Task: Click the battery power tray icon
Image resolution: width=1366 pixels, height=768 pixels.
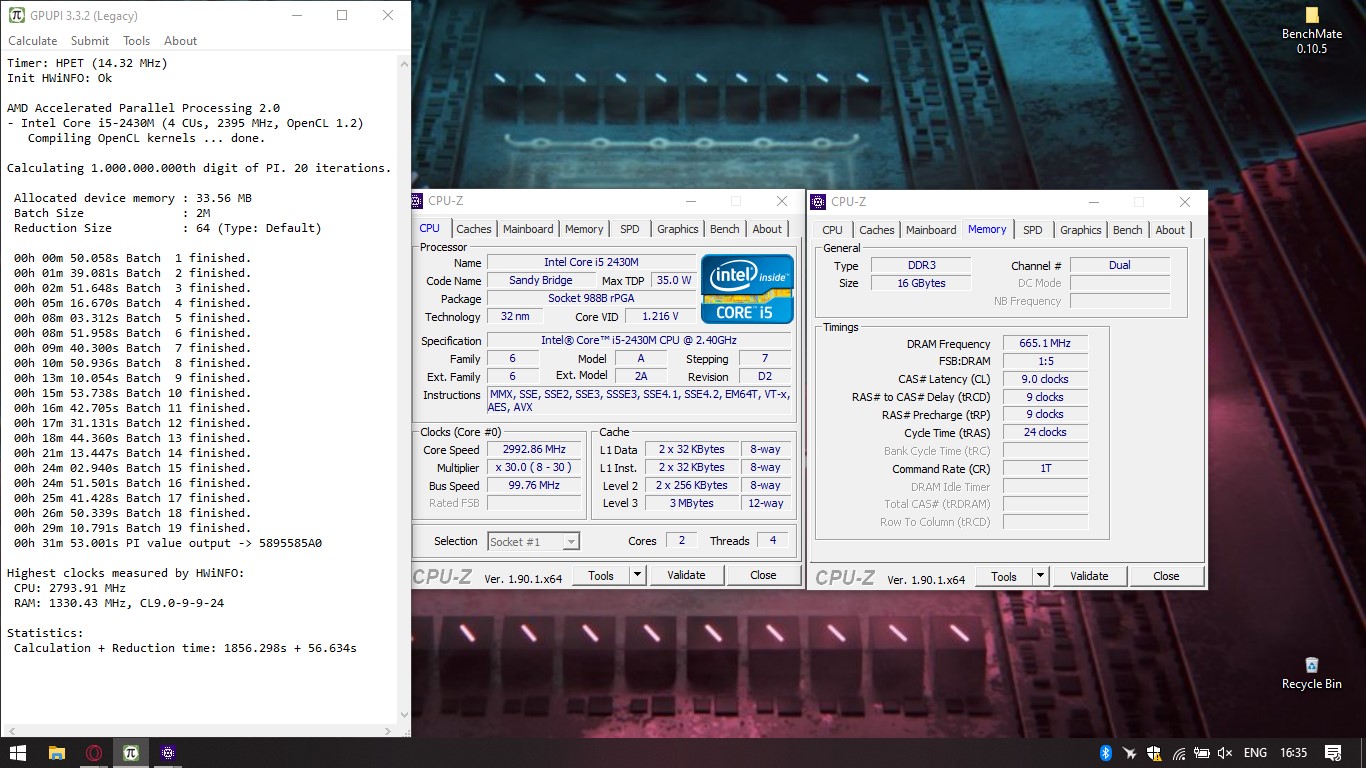Action: (x=1202, y=753)
